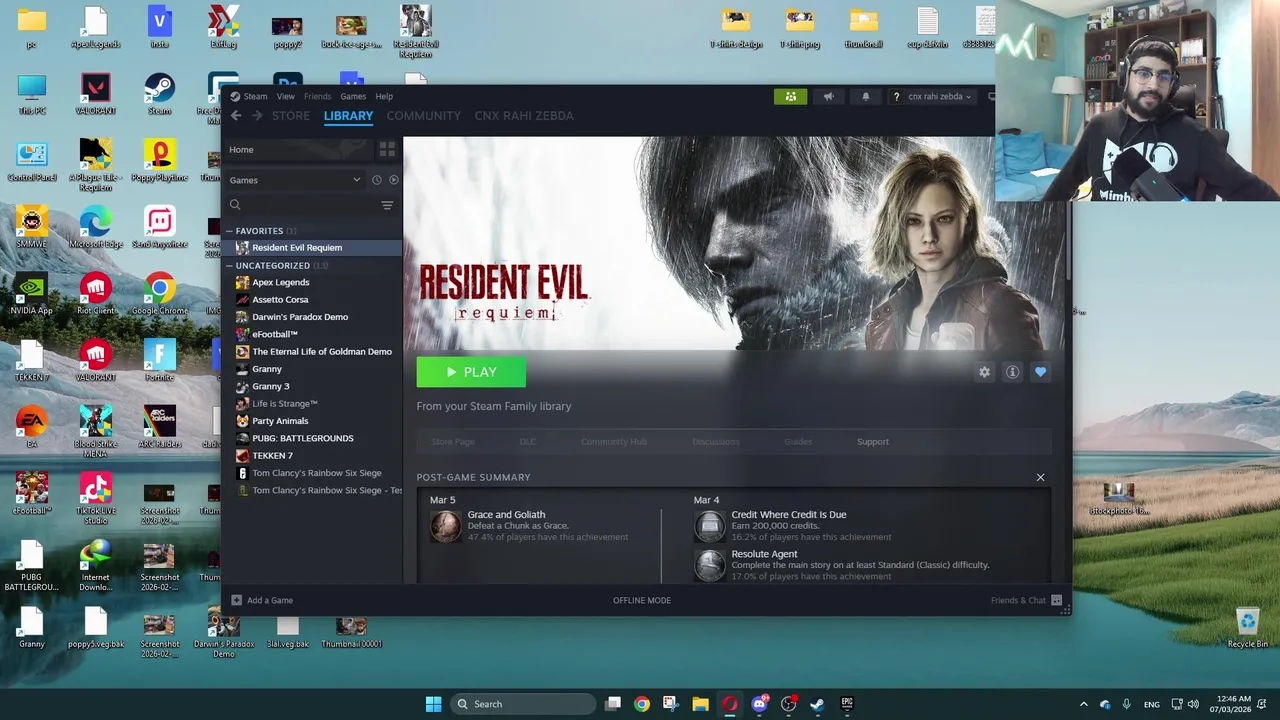Select Assetto Corsa in library list
Screen dimensions: 1280x720
280,300
